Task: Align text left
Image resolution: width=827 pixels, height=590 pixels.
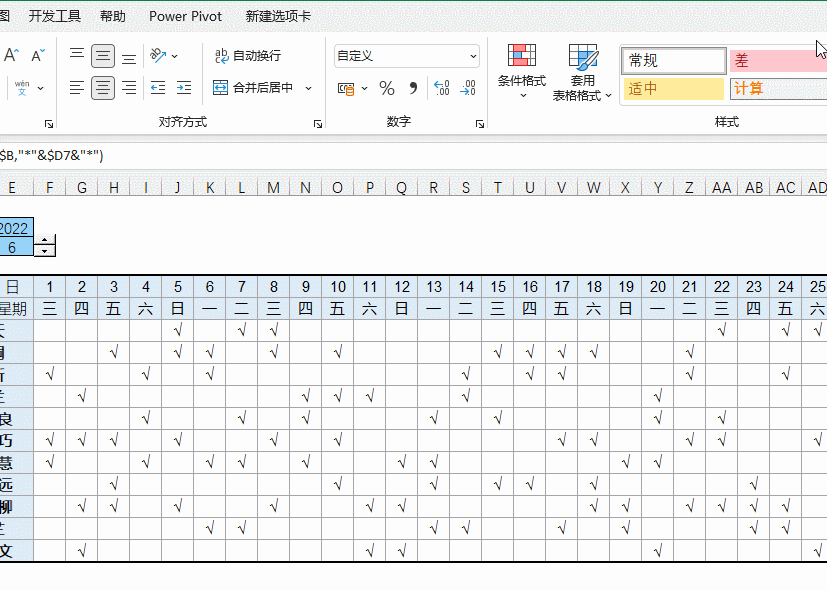Action: 77,88
